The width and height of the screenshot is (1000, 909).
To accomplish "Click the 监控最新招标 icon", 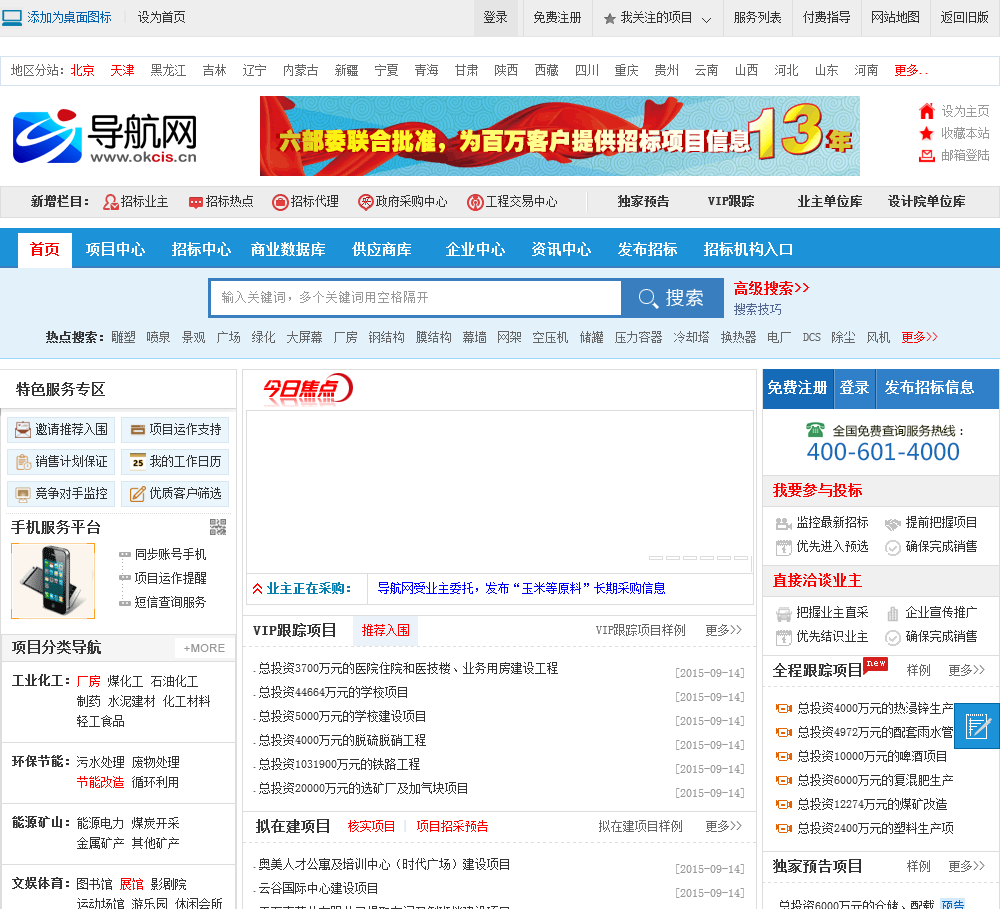I will [x=783, y=524].
